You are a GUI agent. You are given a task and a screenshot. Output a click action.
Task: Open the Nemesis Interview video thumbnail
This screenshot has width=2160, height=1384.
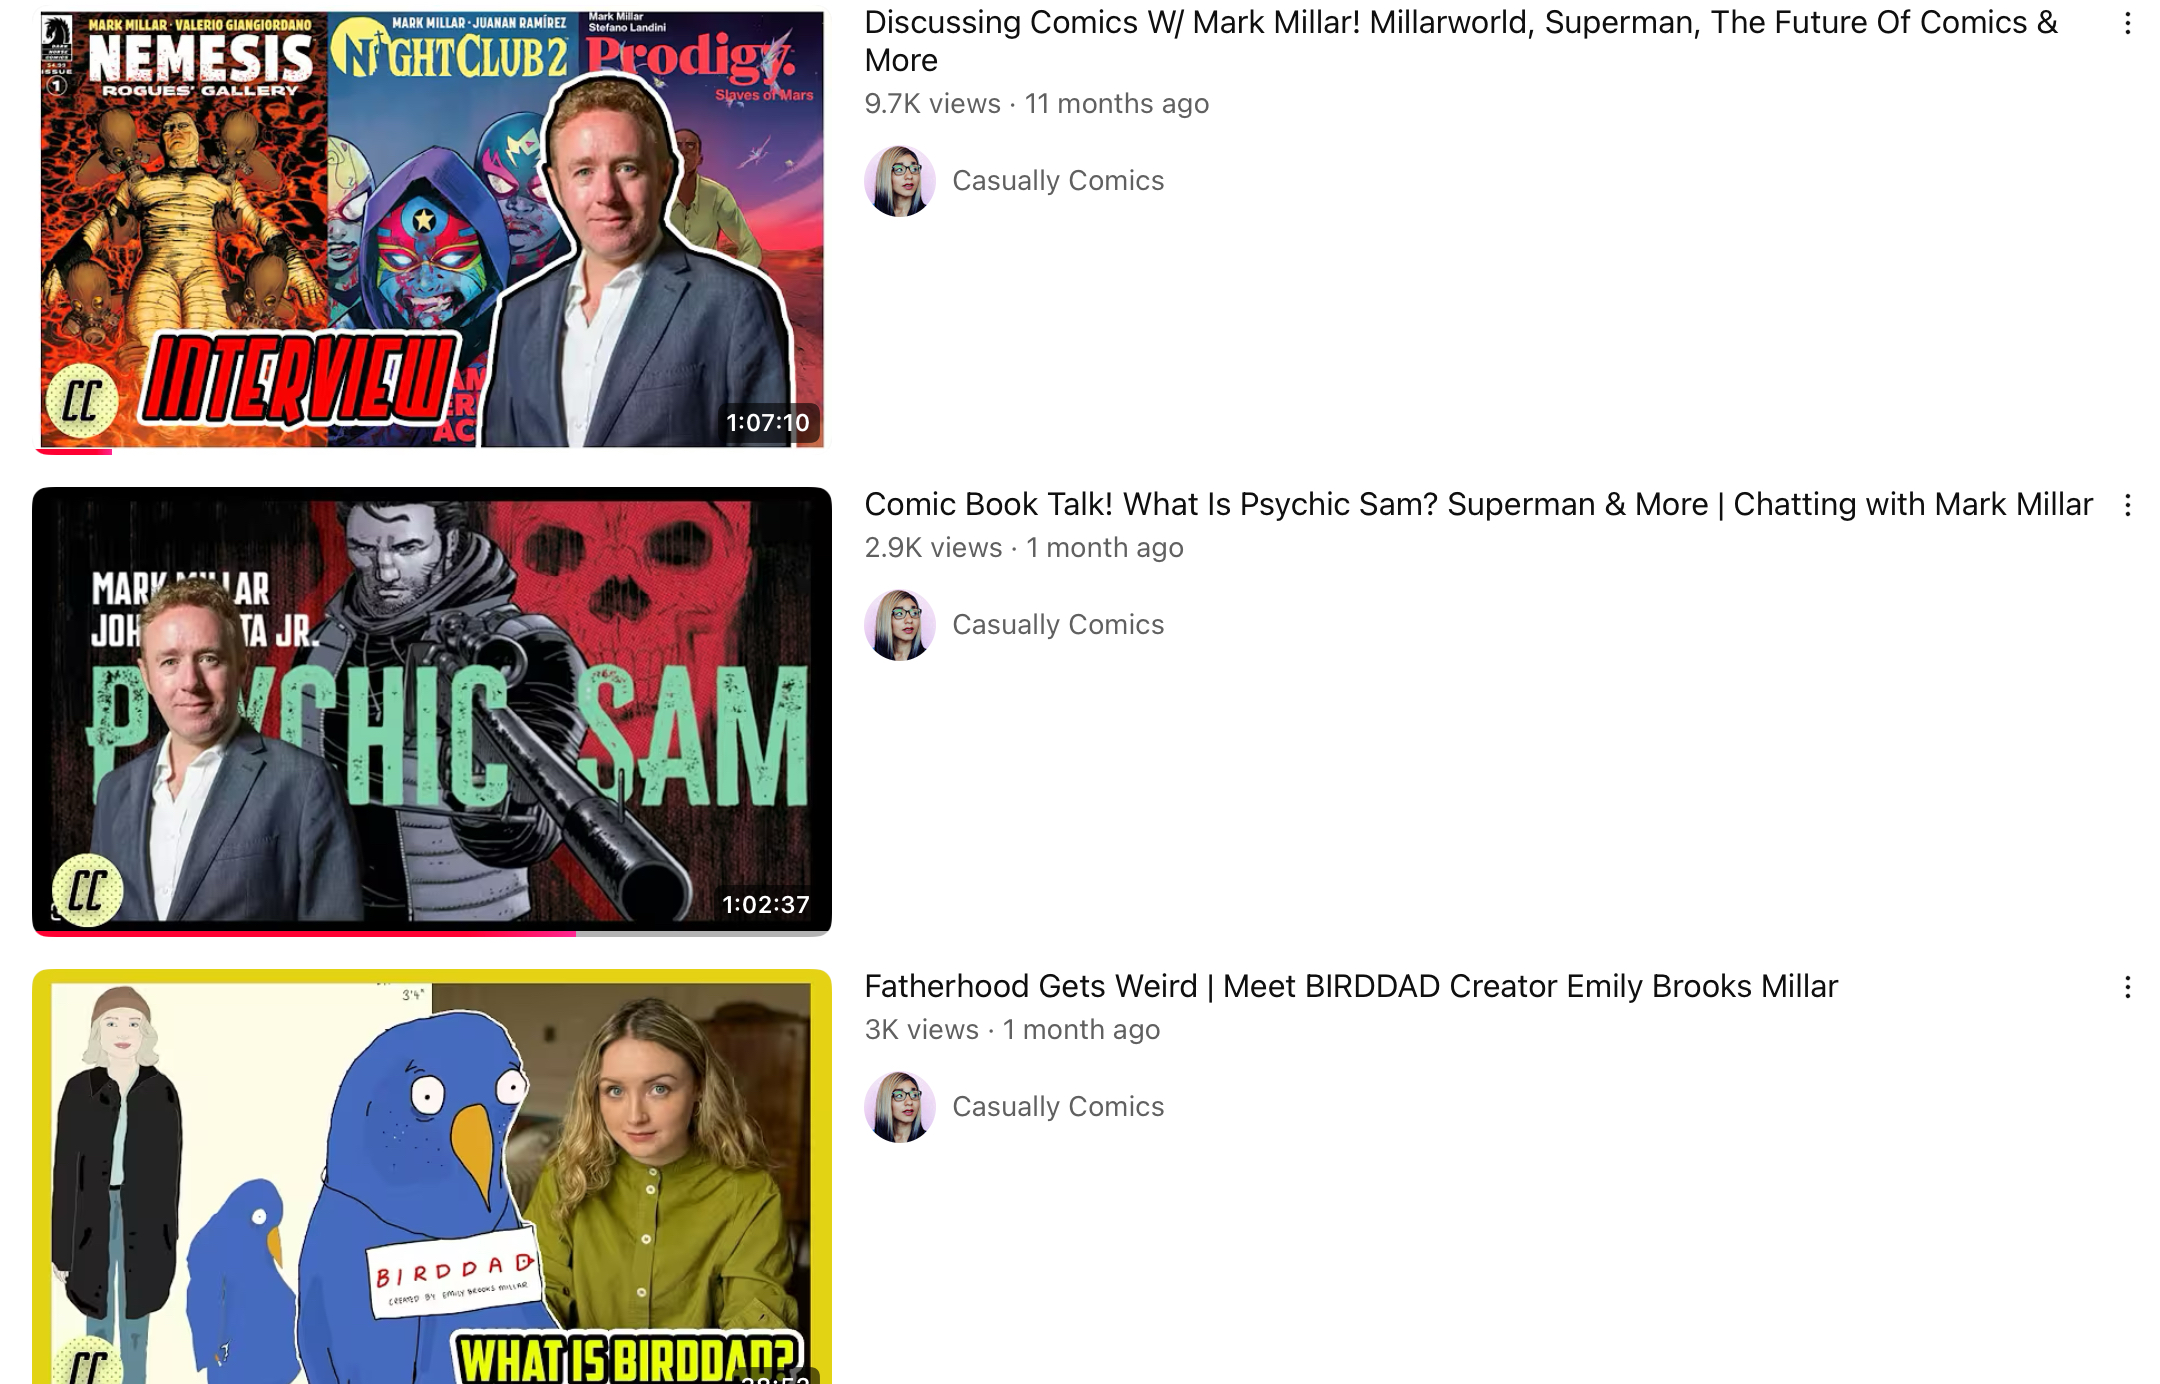(x=432, y=227)
